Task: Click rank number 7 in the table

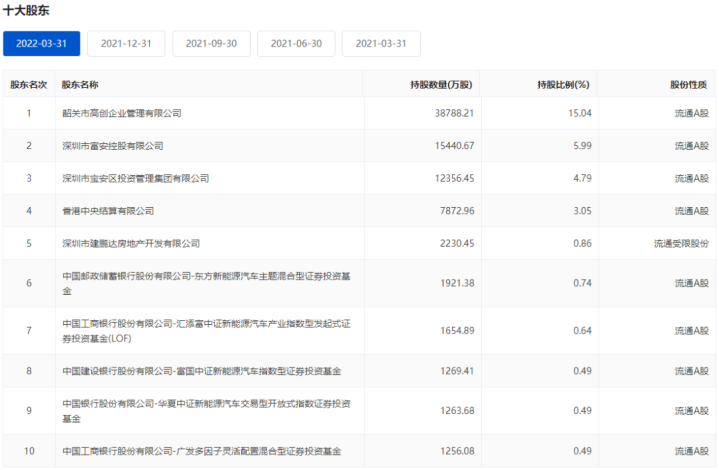Action: 29,331
